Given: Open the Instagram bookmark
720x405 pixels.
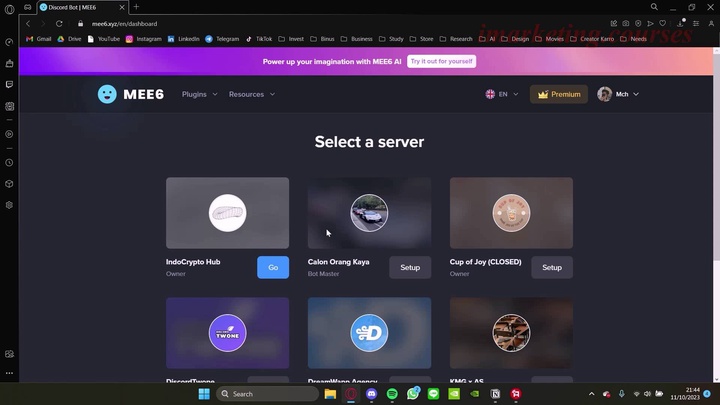Looking at the screenshot, I should tap(143, 39).
